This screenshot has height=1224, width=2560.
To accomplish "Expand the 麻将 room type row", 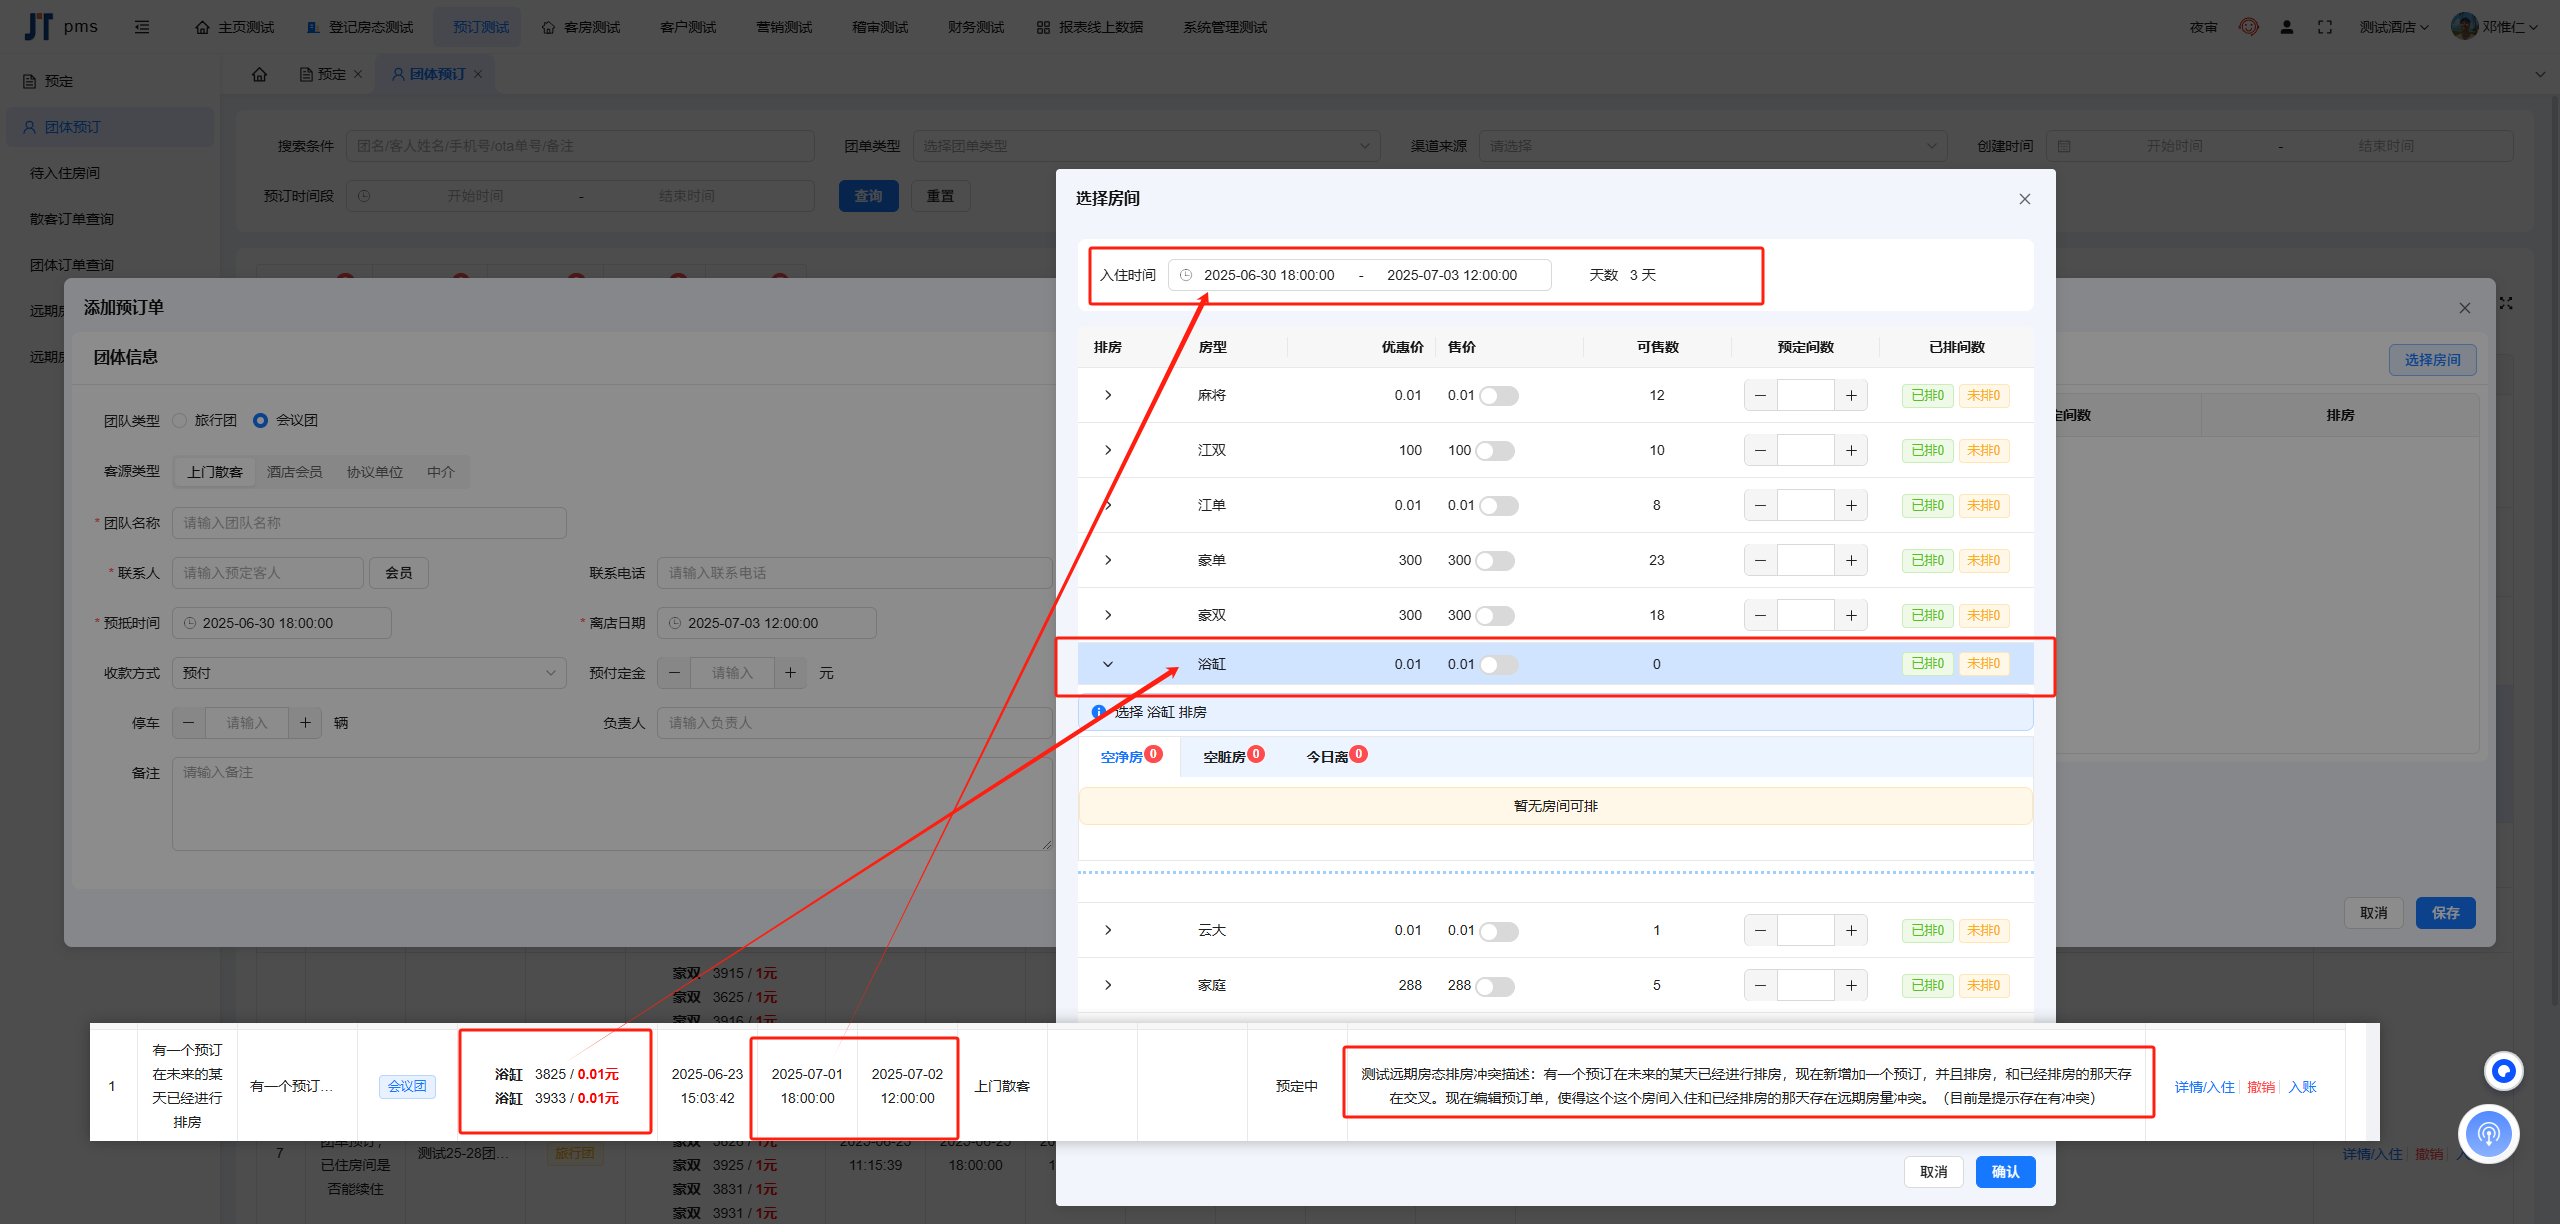I will 1108,396.
